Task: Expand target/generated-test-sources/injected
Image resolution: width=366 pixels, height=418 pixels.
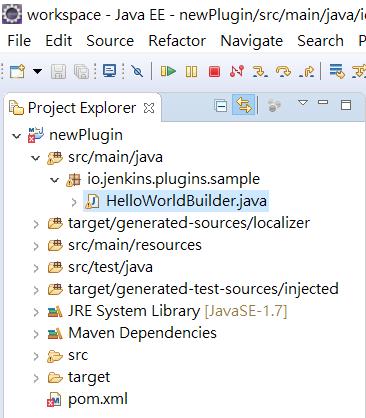Action: pyautogui.click(x=36, y=290)
